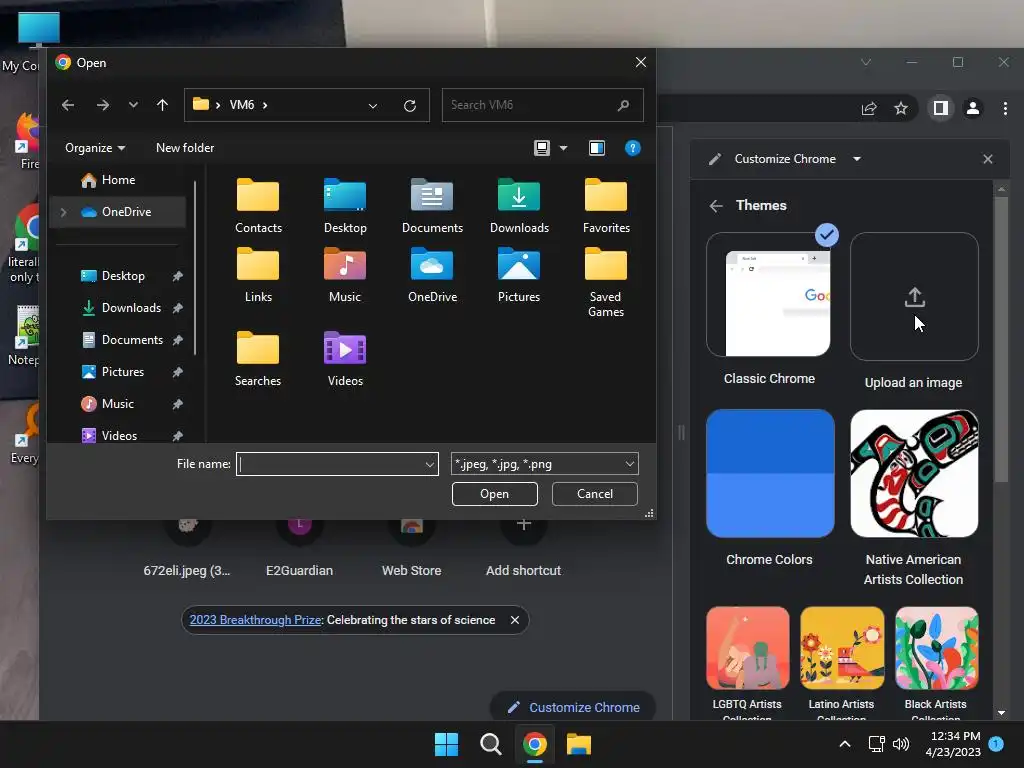Open more view options dropdown arrow

(564, 148)
